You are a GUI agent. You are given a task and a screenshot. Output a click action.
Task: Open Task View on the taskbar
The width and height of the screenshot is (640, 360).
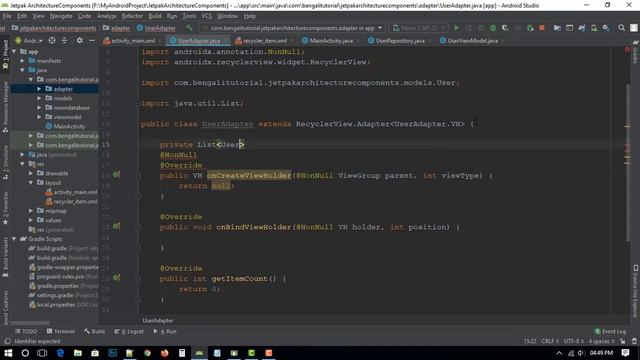point(42,353)
